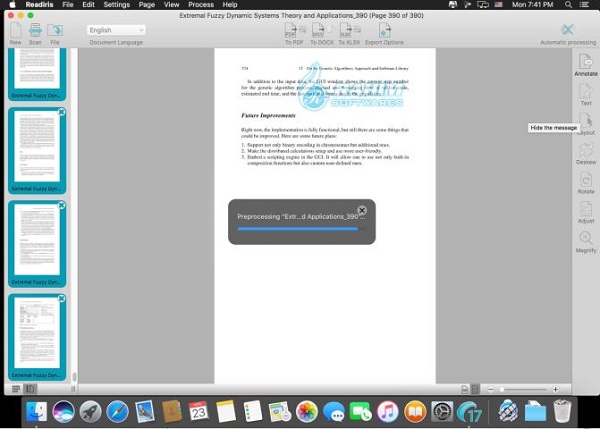This screenshot has width=600, height=429.
Task: Open the Trash in the dock
Action: point(562,412)
